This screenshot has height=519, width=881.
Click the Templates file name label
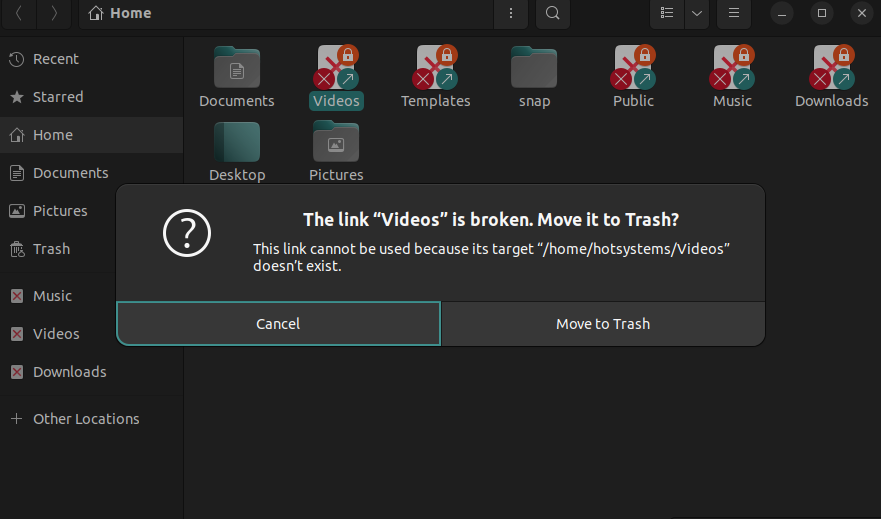pos(435,101)
